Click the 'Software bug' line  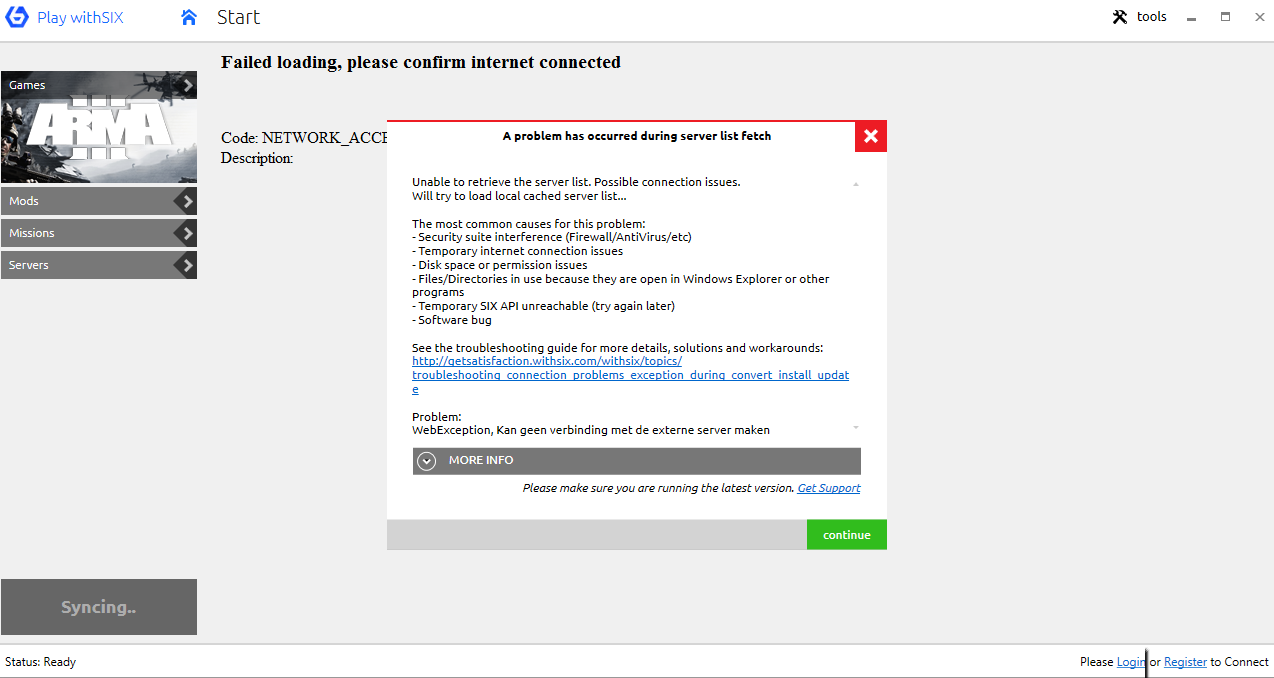(452, 320)
